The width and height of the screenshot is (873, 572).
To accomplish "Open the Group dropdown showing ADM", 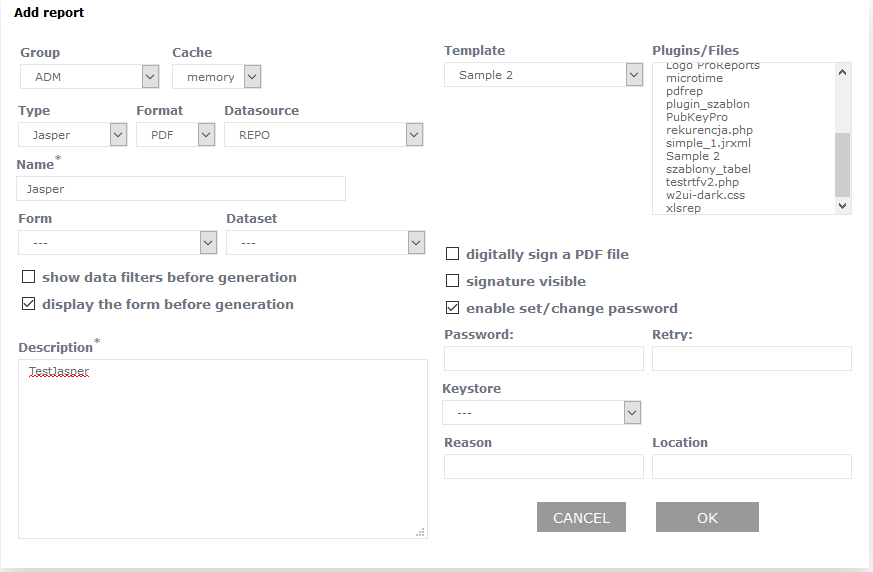I will (90, 77).
